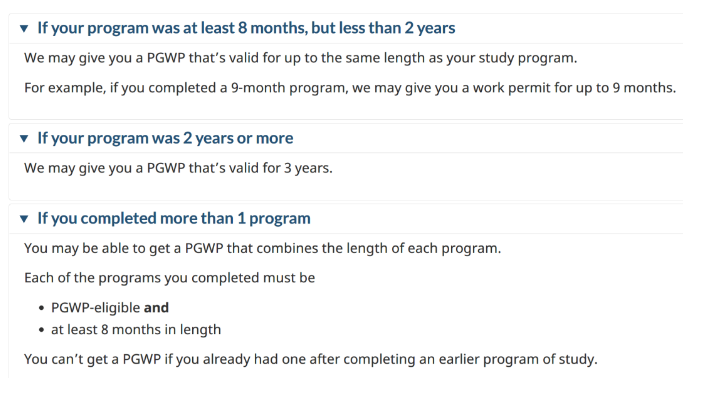Viewport: 721px width, 414px height.
Task: Click the sentence about combining length of each program
Action: pyautogui.click(x=263, y=248)
